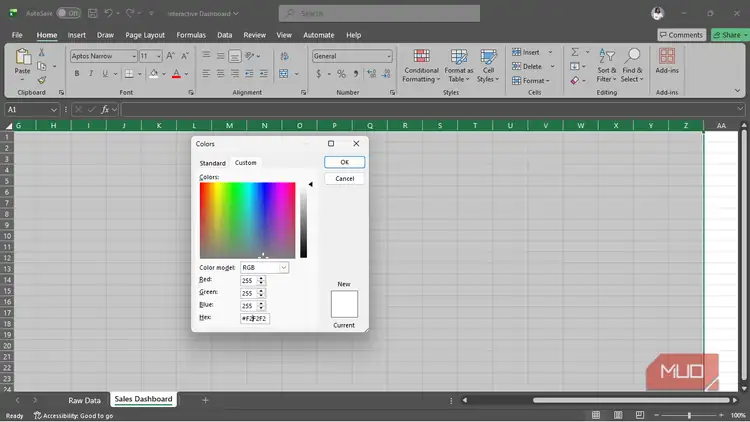Image resolution: width=750 pixels, height=422 pixels.
Task: Click the AutoSum sigma icon
Action: click(575, 52)
